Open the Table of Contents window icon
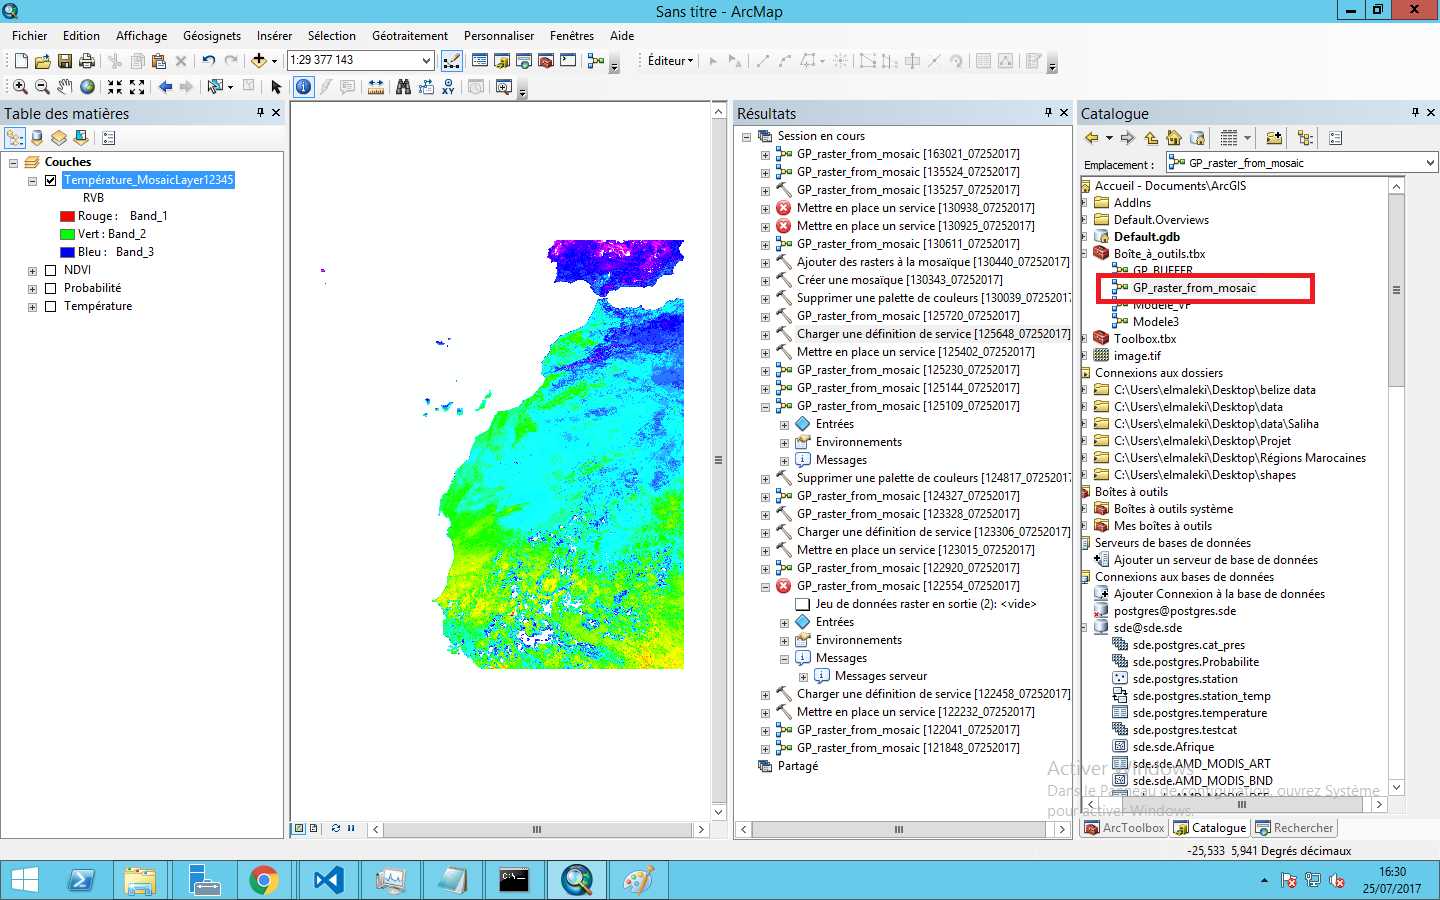 [x=480, y=61]
